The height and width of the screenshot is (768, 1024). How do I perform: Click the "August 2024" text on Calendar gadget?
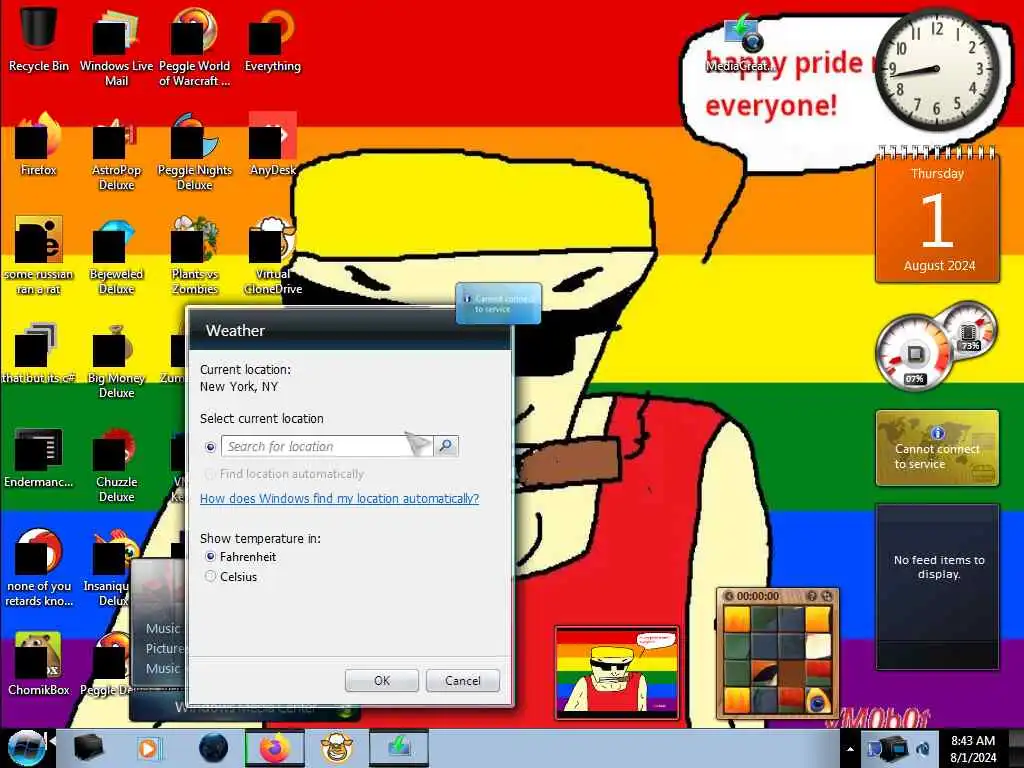(939, 265)
